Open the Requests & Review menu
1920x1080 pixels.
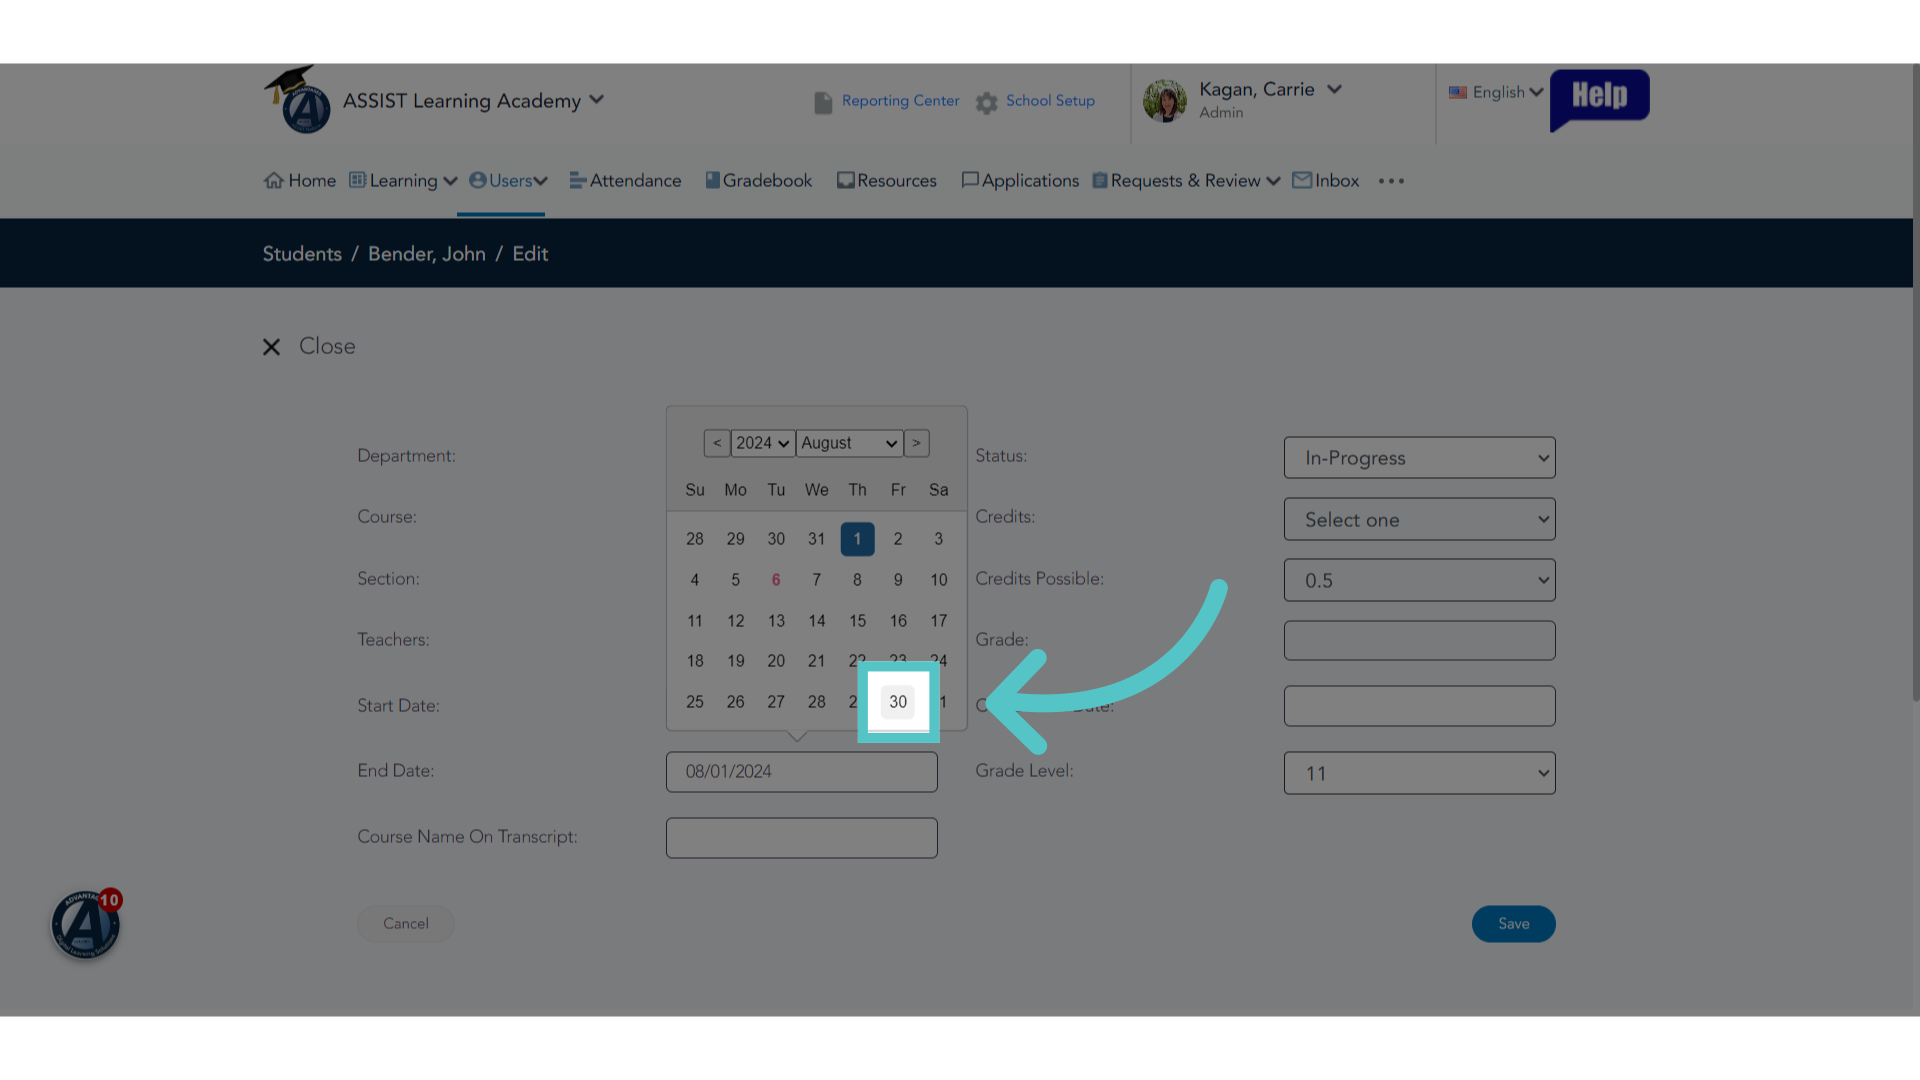(1186, 181)
